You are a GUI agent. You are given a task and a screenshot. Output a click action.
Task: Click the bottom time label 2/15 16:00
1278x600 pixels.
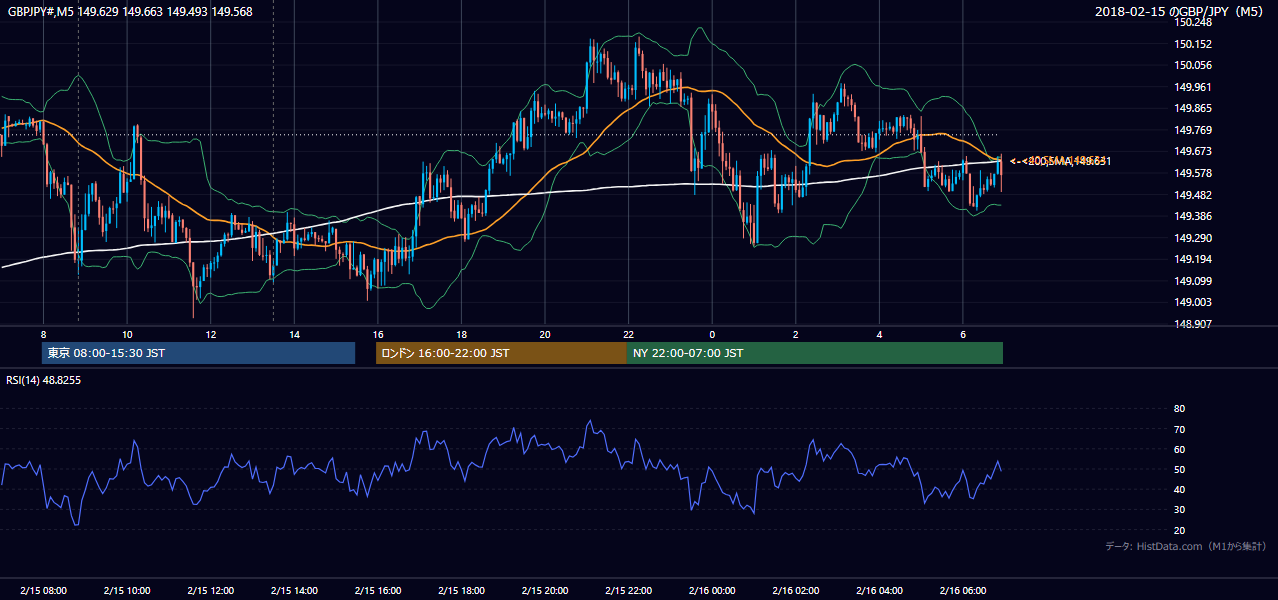[377, 591]
